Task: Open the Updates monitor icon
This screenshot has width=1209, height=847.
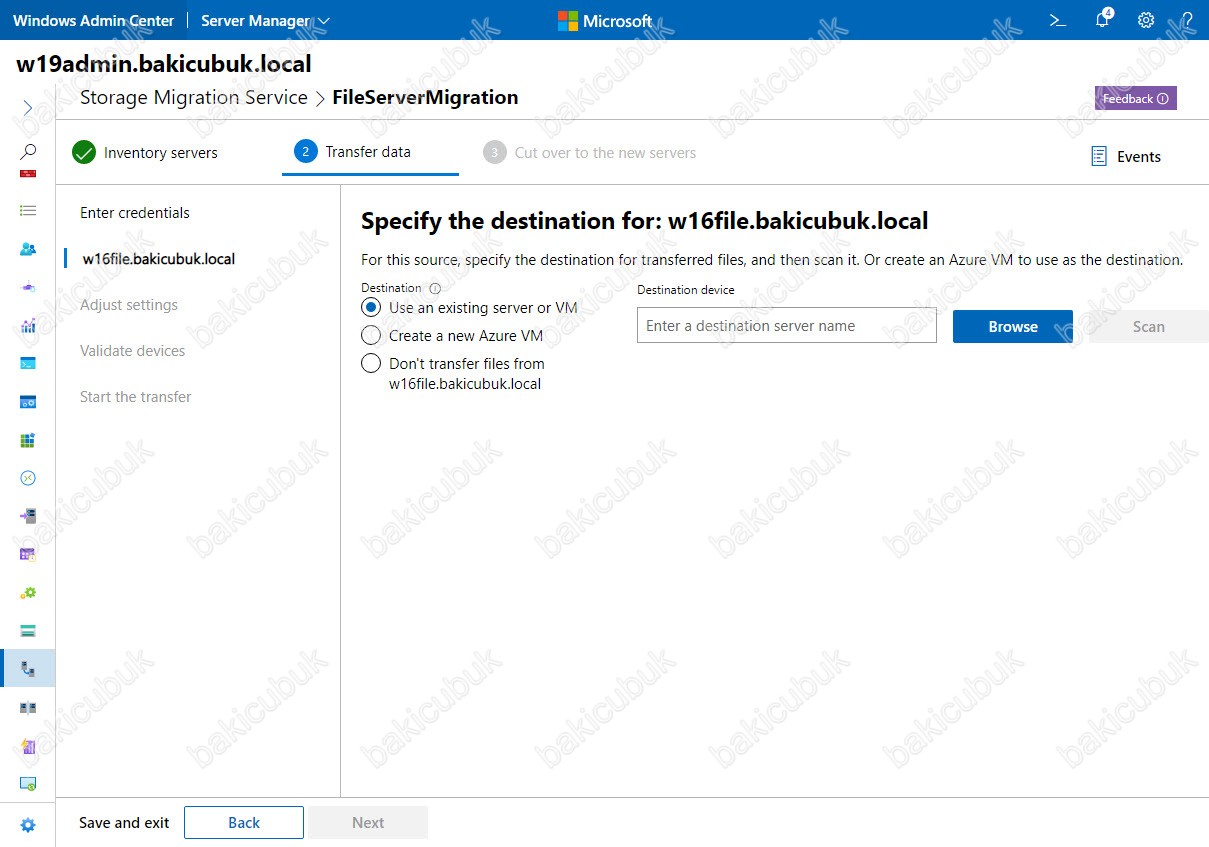Action: pos(28,784)
